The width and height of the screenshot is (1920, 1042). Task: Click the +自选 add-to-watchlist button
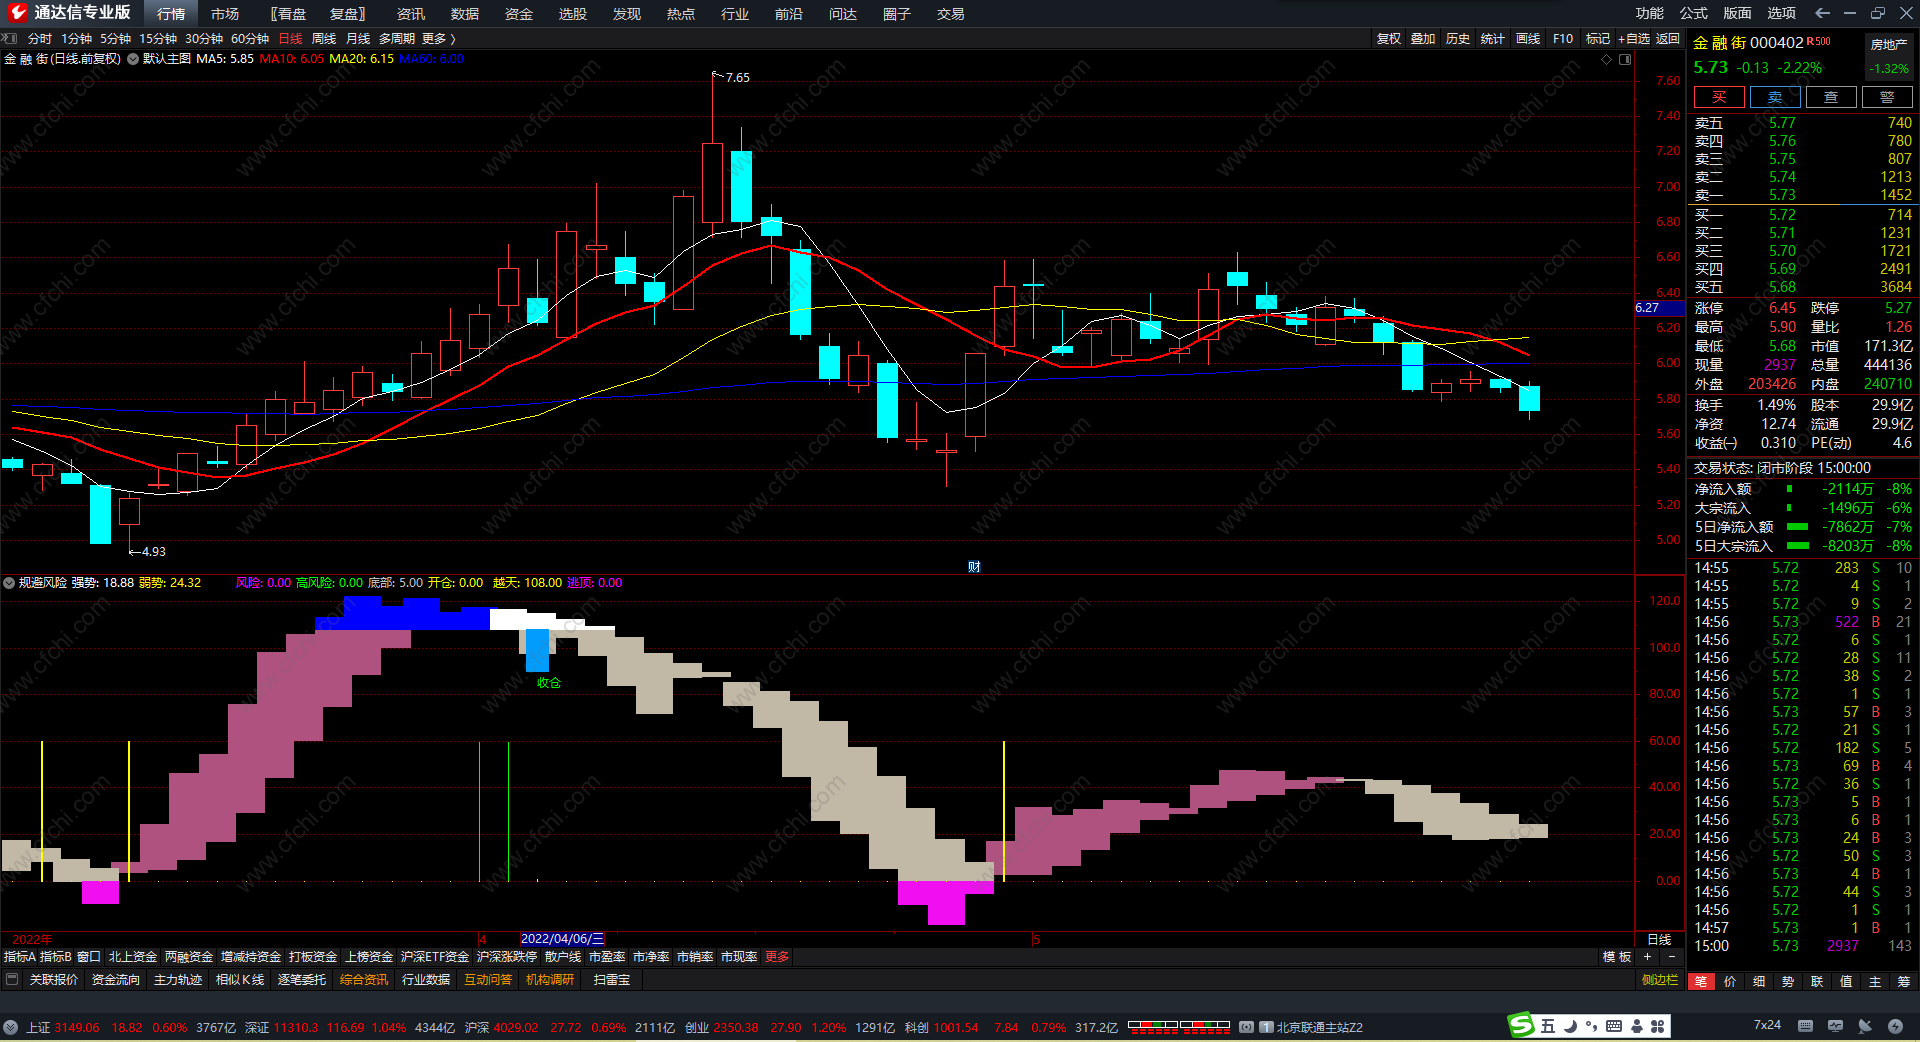(x=1634, y=39)
